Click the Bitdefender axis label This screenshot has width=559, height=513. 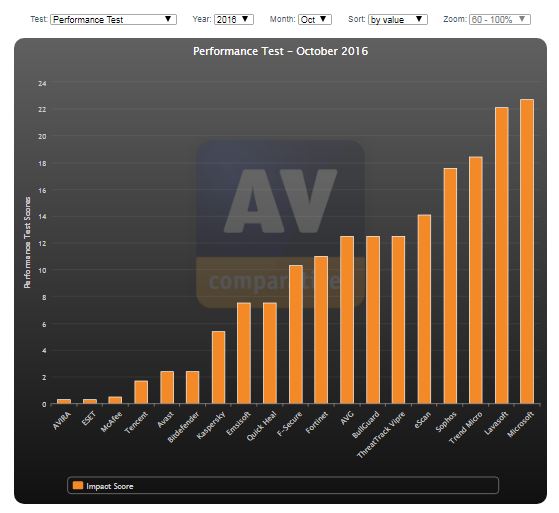pyautogui.click(x=183, y=427)
